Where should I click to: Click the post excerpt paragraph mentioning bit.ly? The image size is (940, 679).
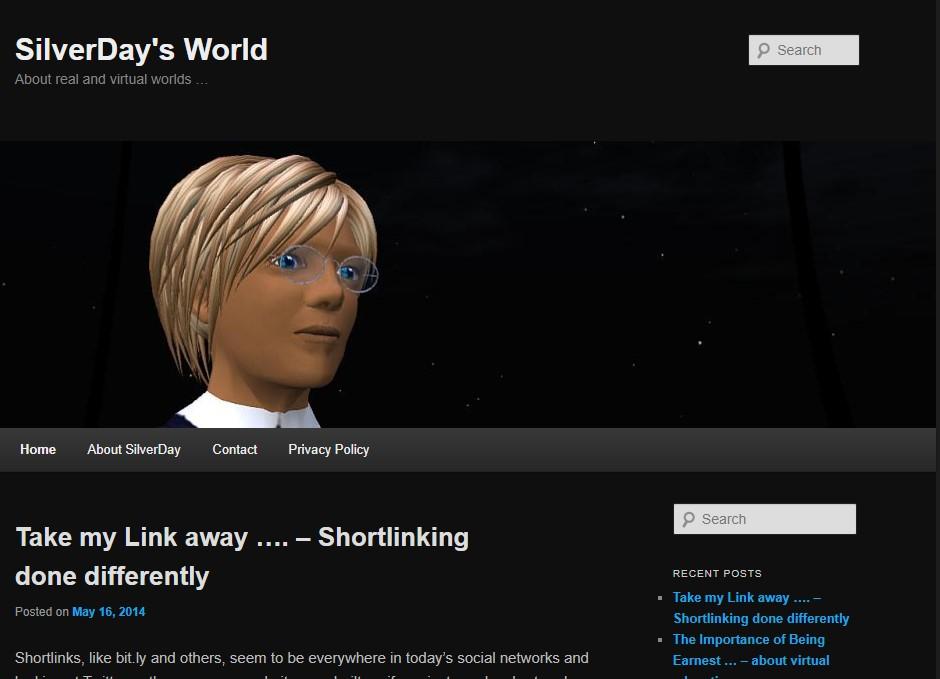point(301,658)
